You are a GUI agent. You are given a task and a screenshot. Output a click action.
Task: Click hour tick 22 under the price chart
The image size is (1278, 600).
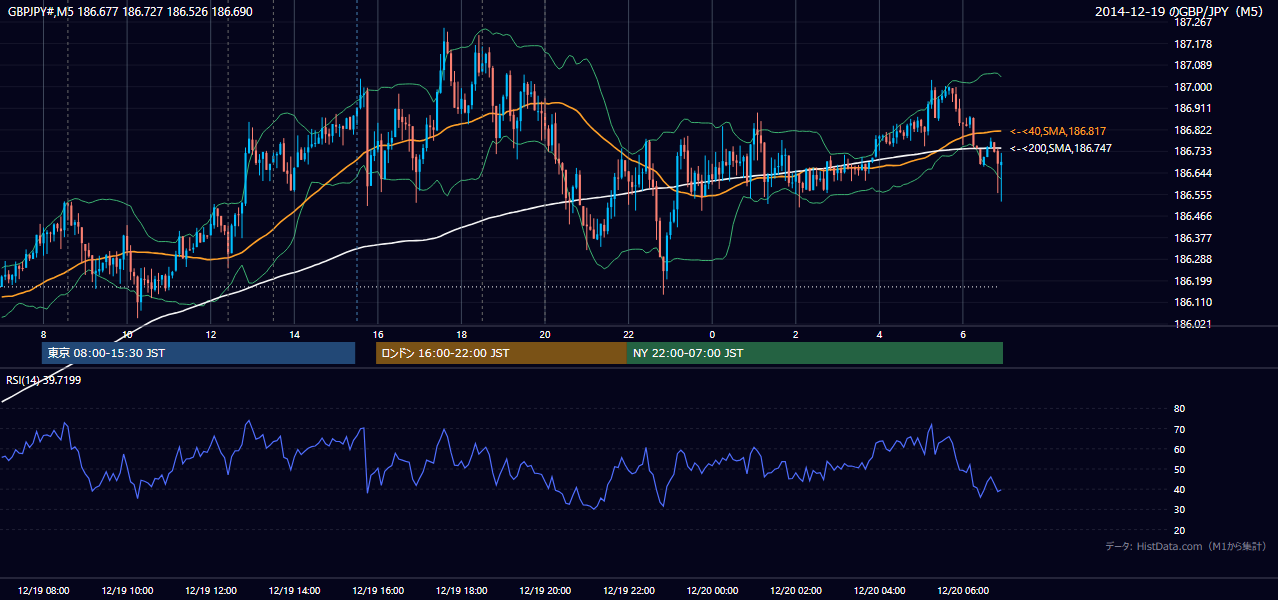click(629, 334)
